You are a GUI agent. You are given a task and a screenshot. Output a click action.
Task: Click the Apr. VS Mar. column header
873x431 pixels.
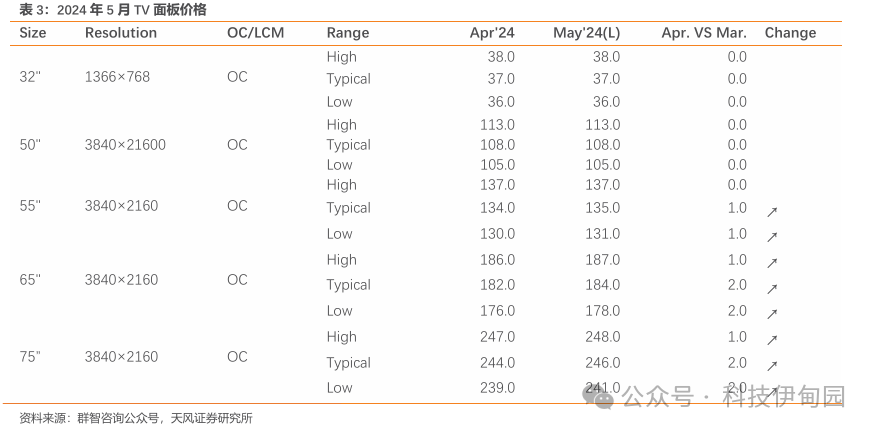(704, 33)
